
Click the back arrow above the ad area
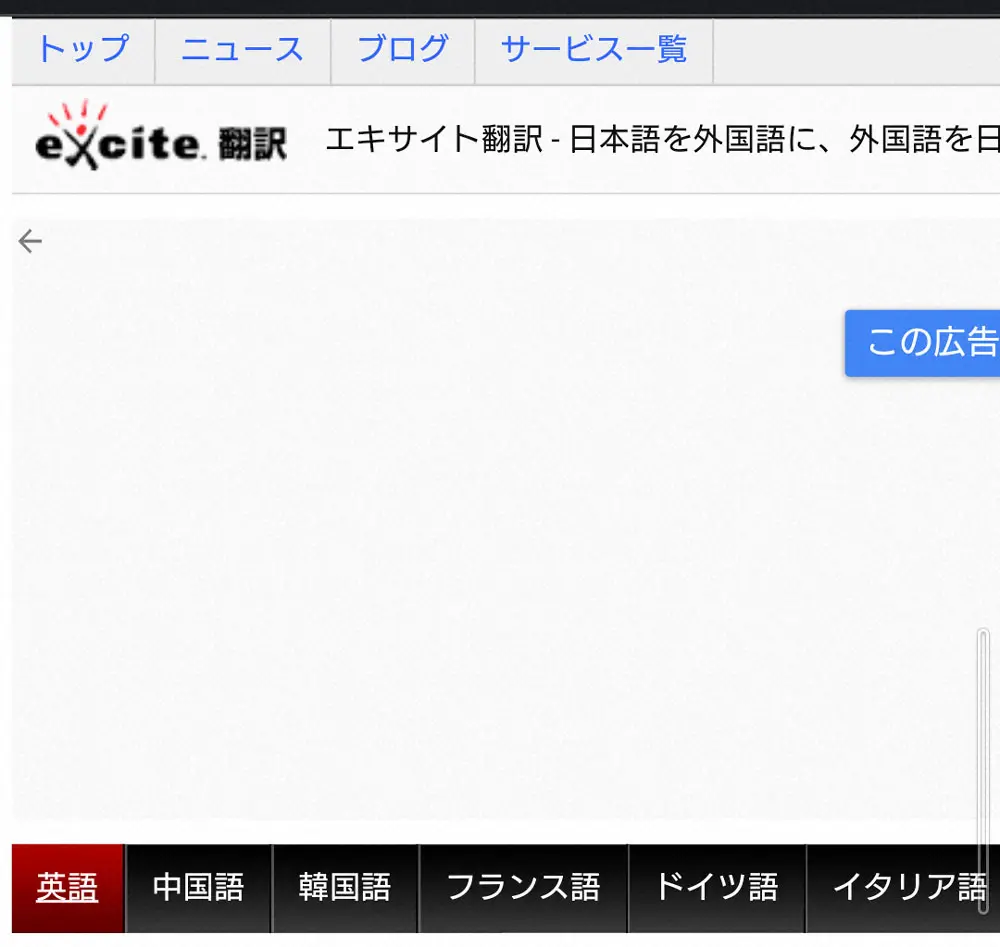pos(31,240)
